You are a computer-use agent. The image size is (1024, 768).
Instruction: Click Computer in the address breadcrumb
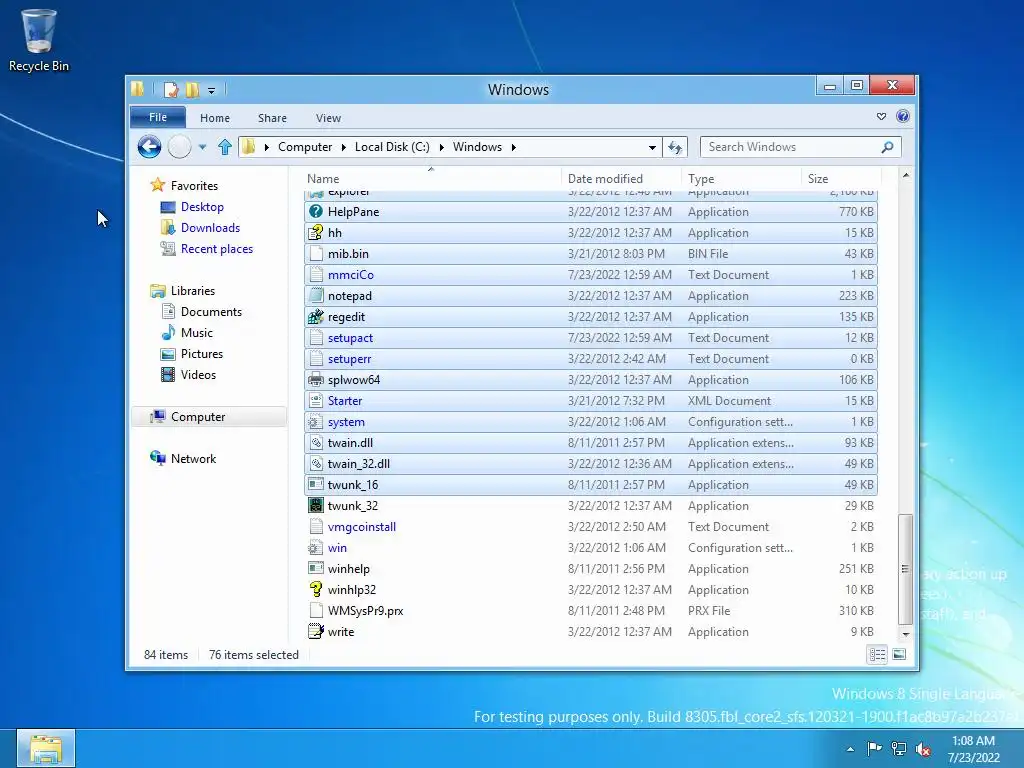(x=305, y=147)
